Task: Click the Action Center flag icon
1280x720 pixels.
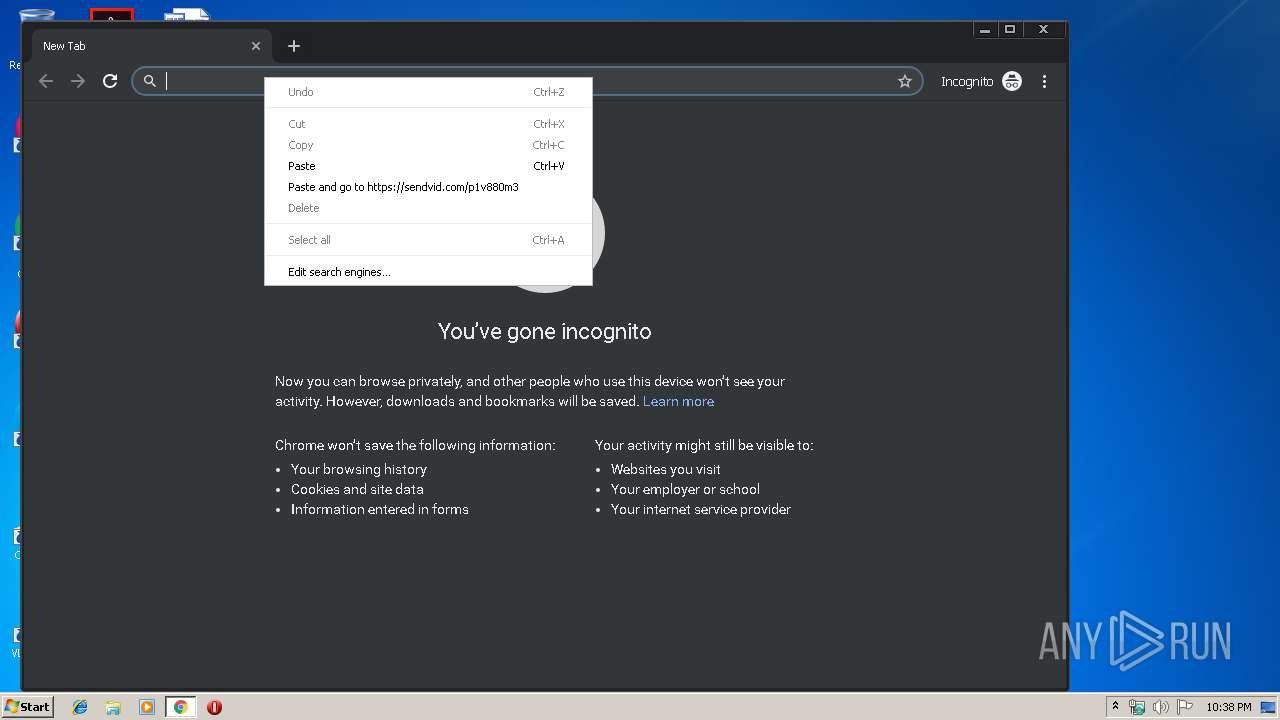Action: tap(1185, 707)
